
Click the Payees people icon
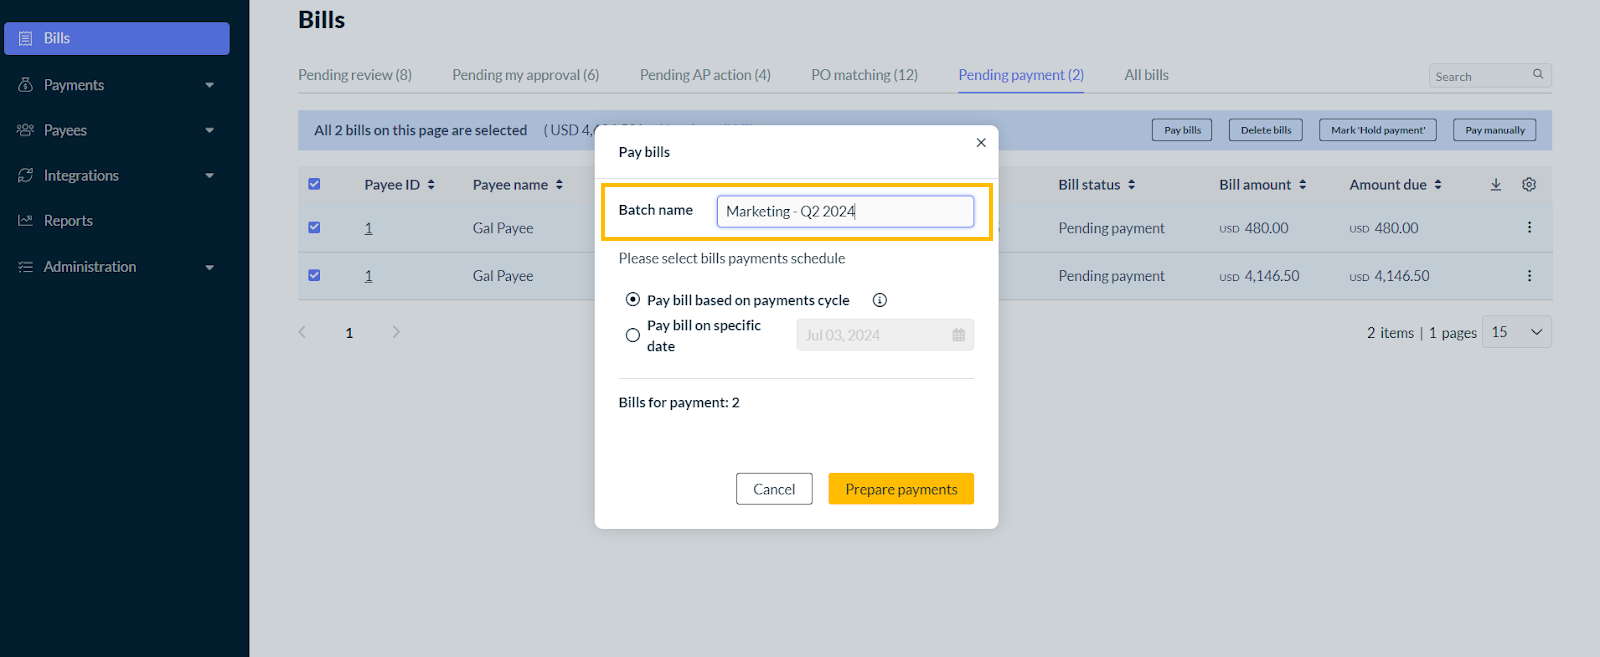26,130
